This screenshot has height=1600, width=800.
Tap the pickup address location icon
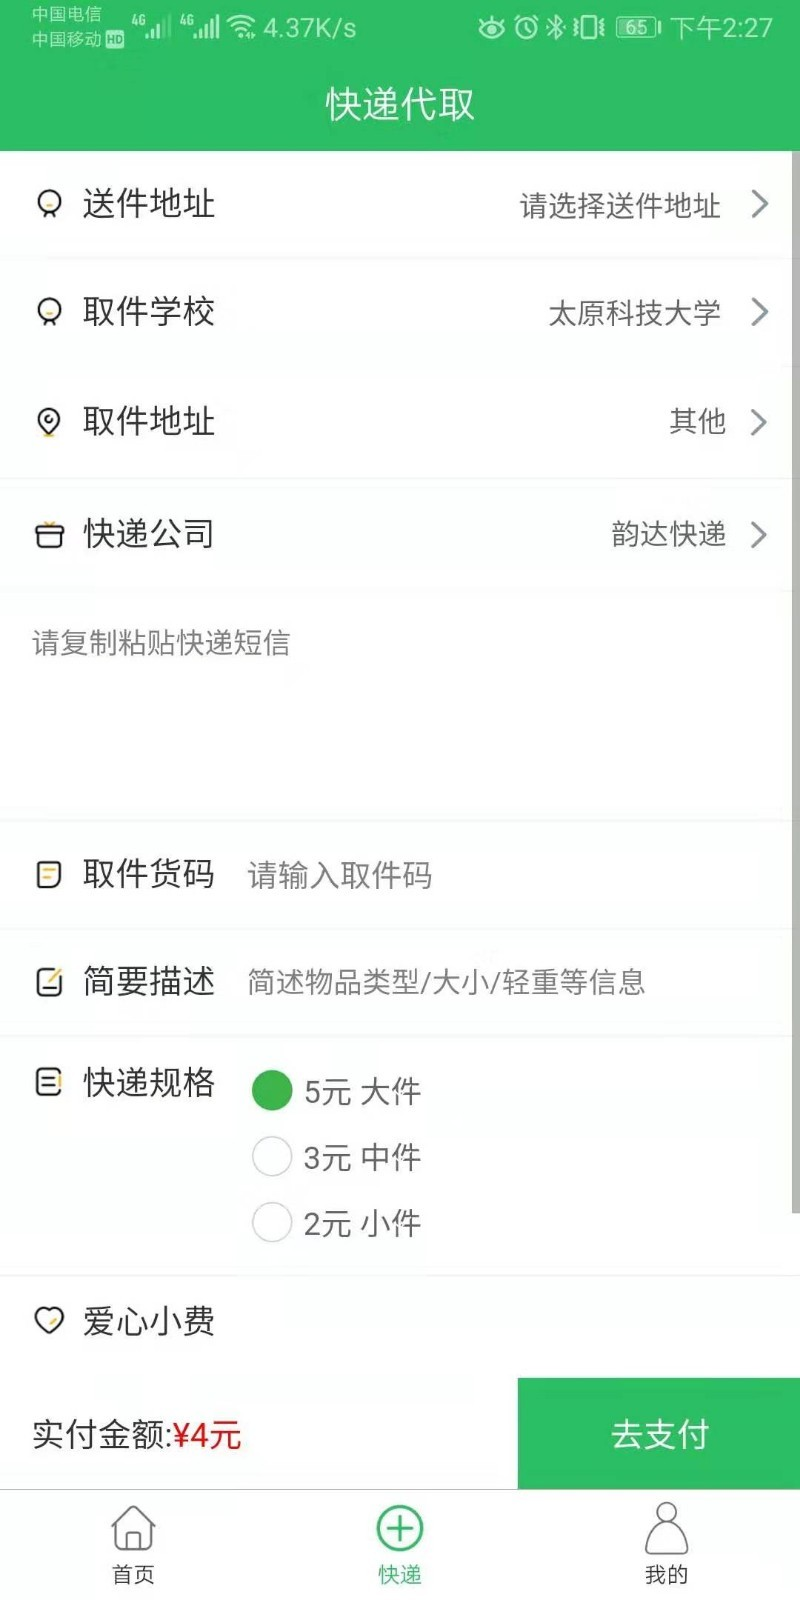pos(48,422)
